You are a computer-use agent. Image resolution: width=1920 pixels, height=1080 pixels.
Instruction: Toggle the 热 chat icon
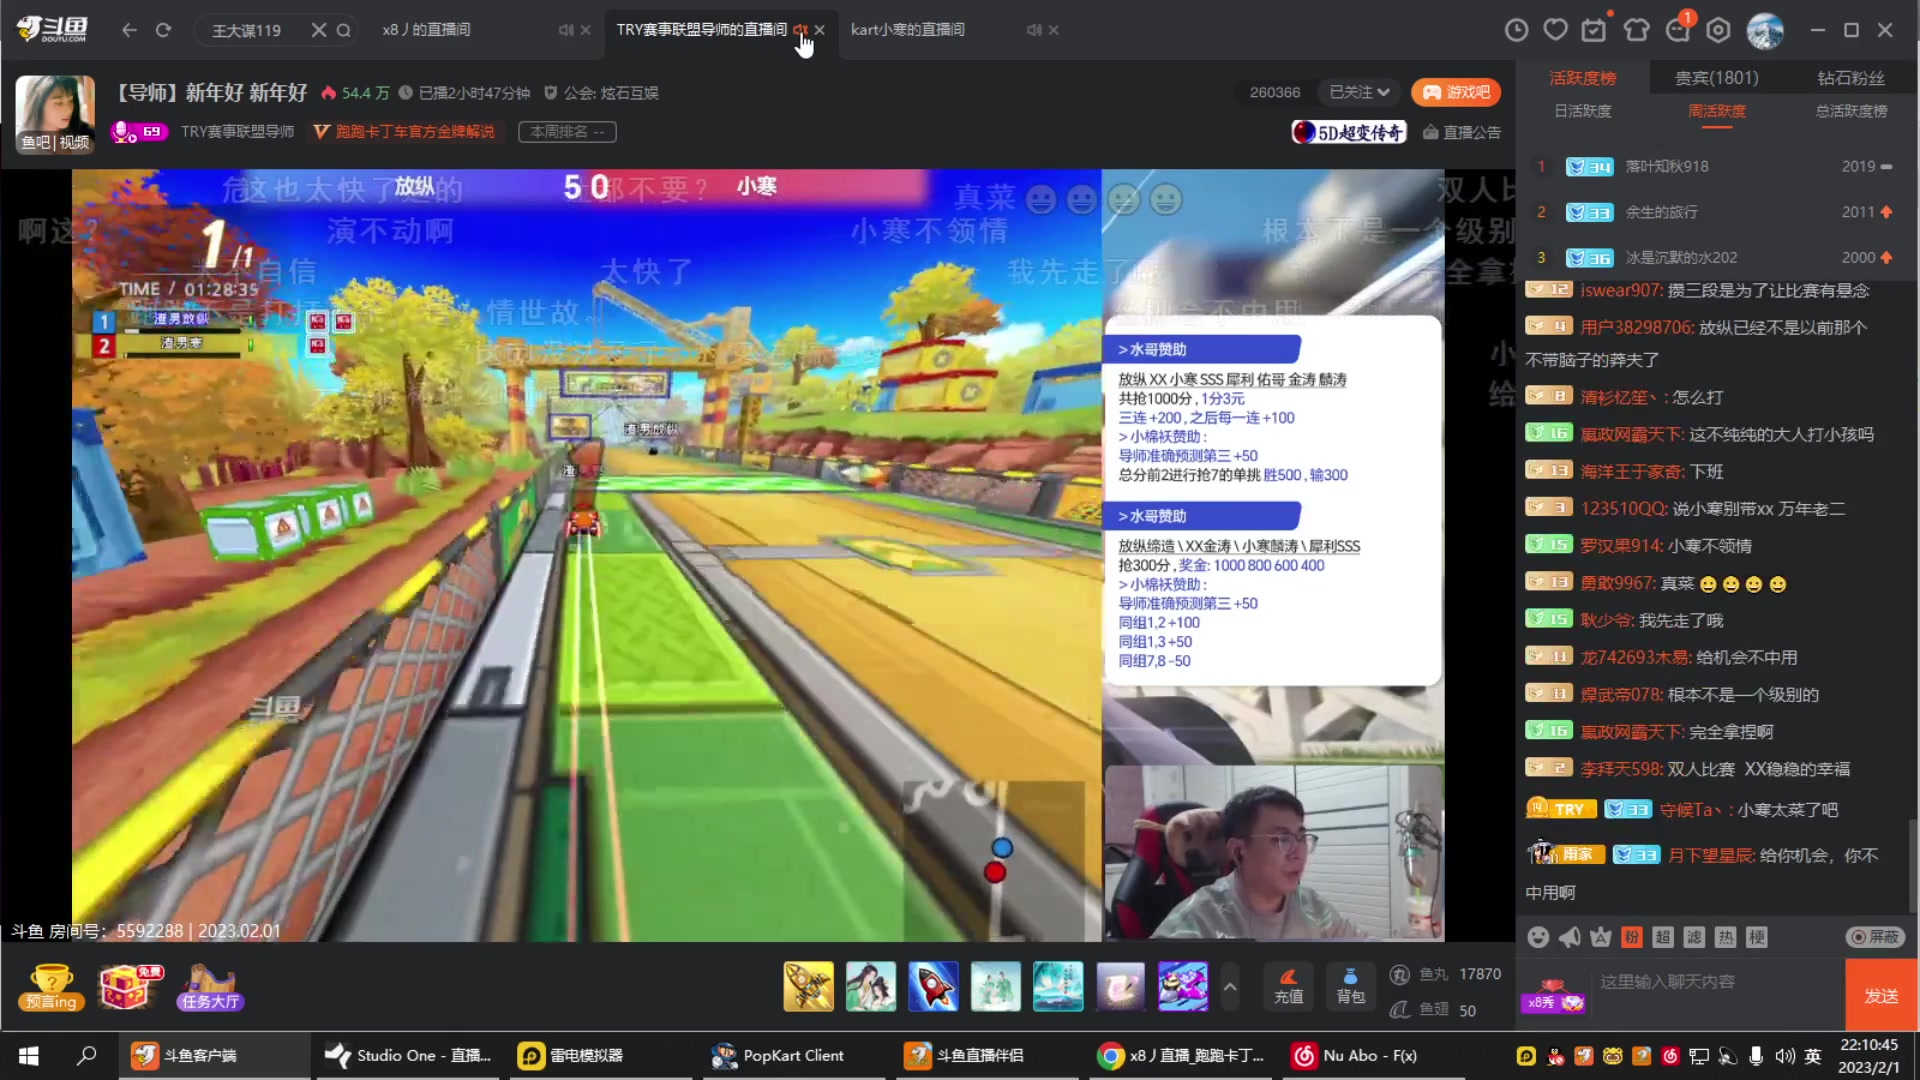[1725, 937]
